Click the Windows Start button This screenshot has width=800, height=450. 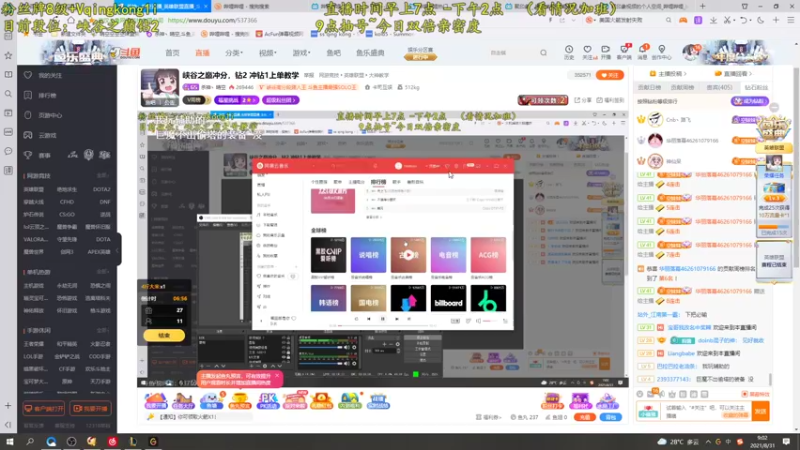pos(9,441)
